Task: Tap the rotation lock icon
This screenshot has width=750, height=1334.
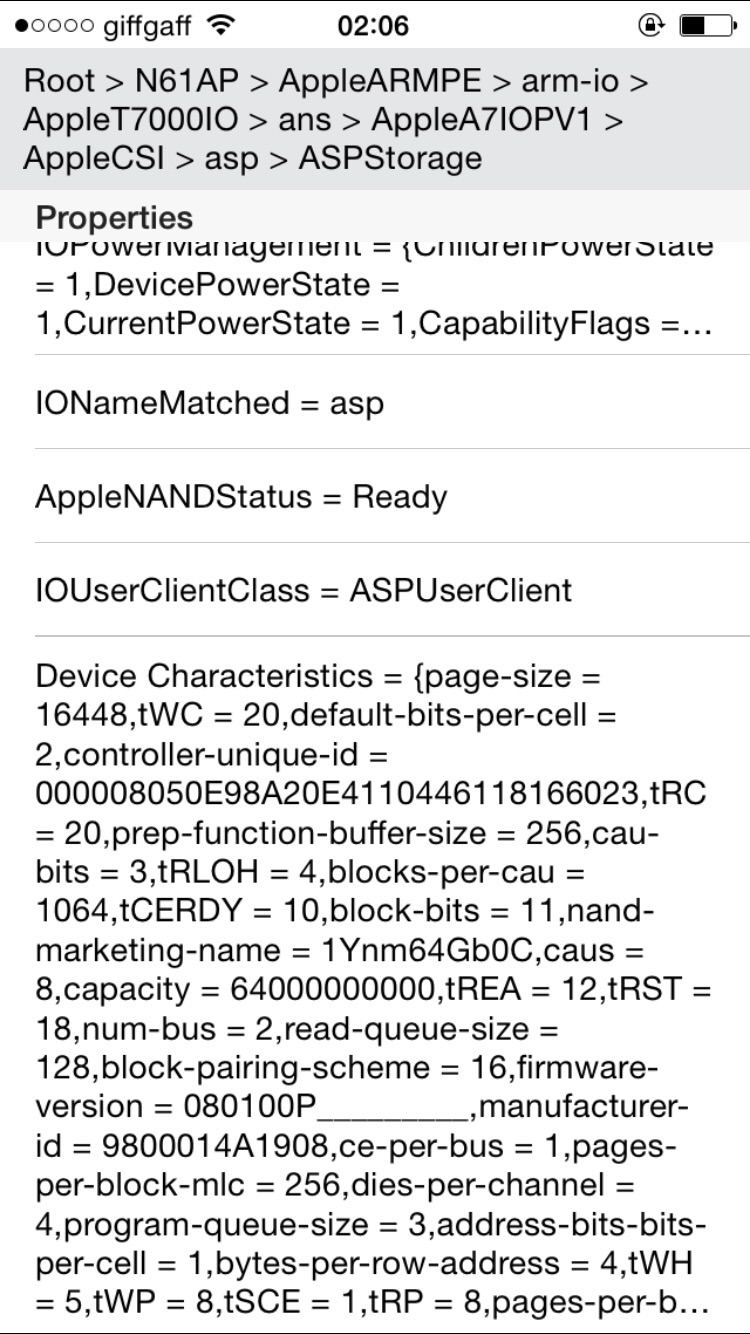Action: pos(651,25)
